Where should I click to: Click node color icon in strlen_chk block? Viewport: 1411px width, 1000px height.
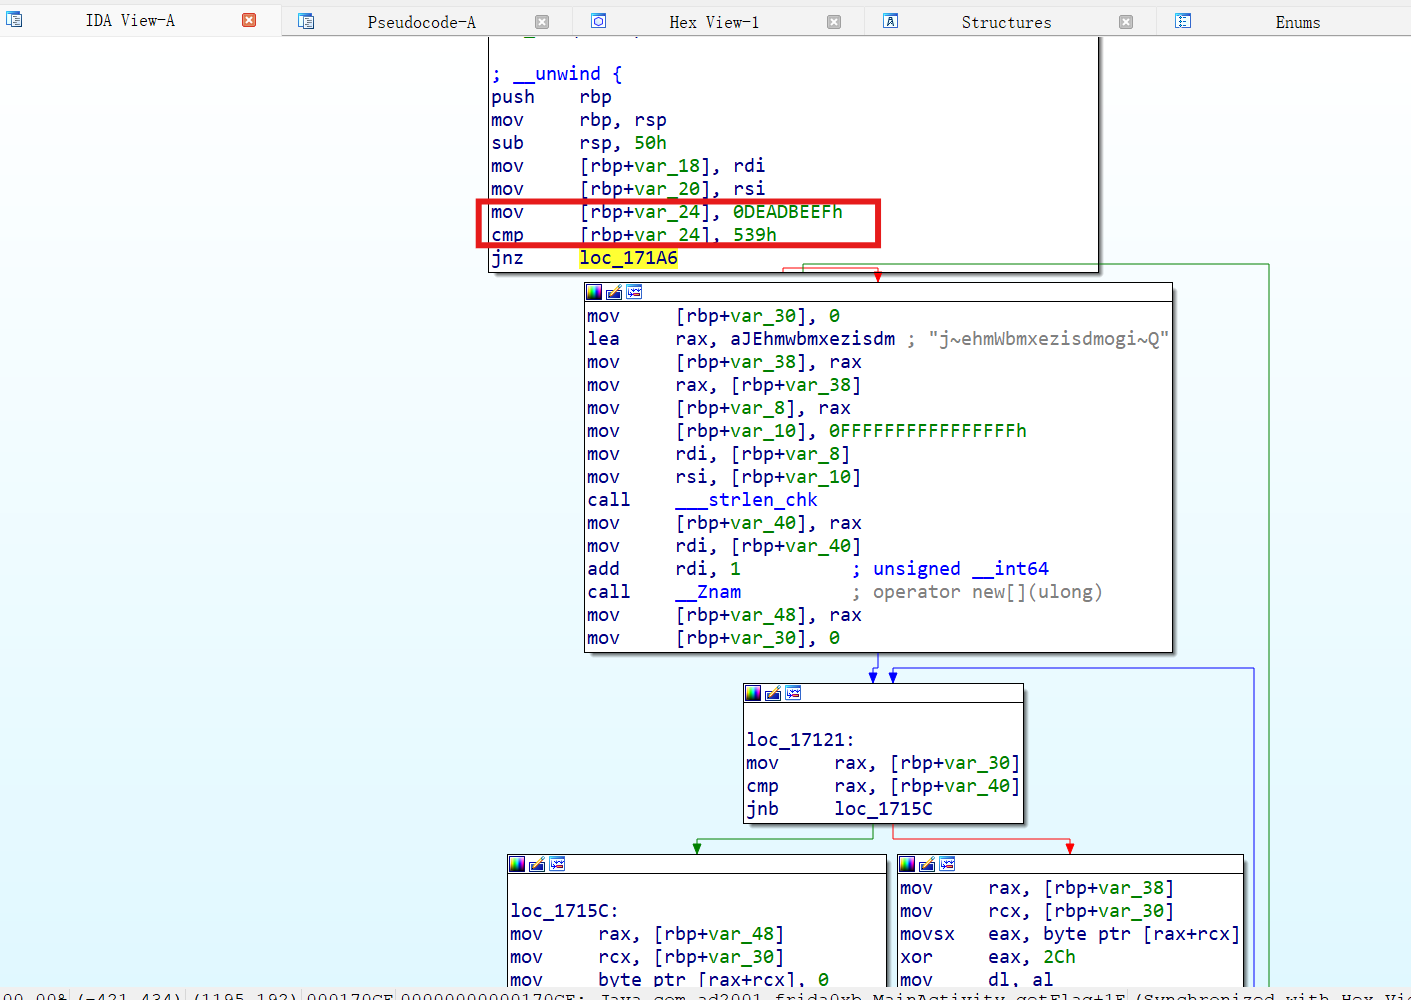click(594, 292)
